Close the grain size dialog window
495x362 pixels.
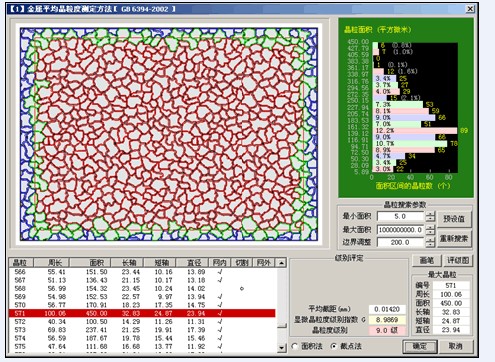[x=470, y=9]
